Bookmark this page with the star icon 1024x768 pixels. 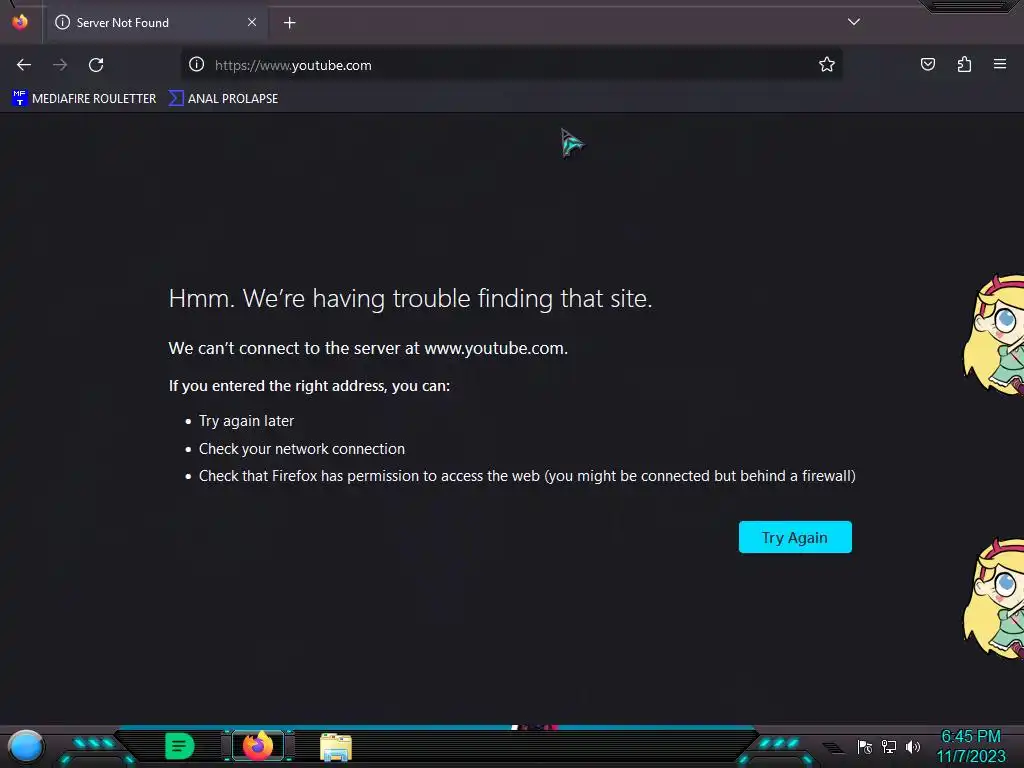[827, 64]
